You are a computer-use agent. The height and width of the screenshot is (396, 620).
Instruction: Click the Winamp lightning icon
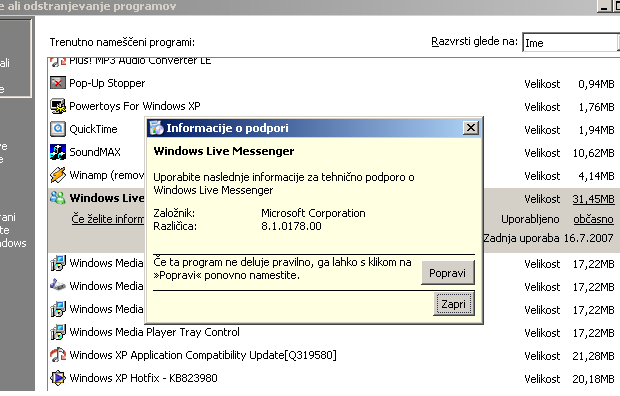[58, 175]
